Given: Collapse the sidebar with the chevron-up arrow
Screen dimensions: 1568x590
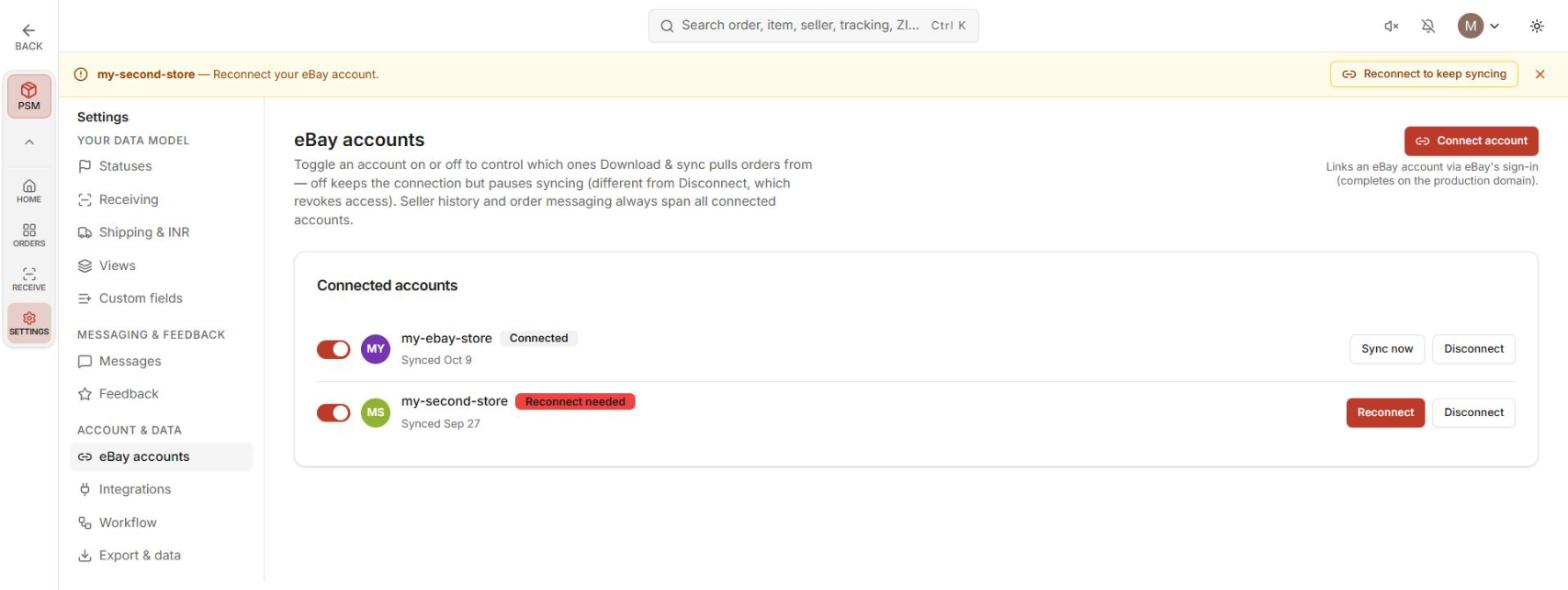Looking at the screenshot, I should pos(29,142).
